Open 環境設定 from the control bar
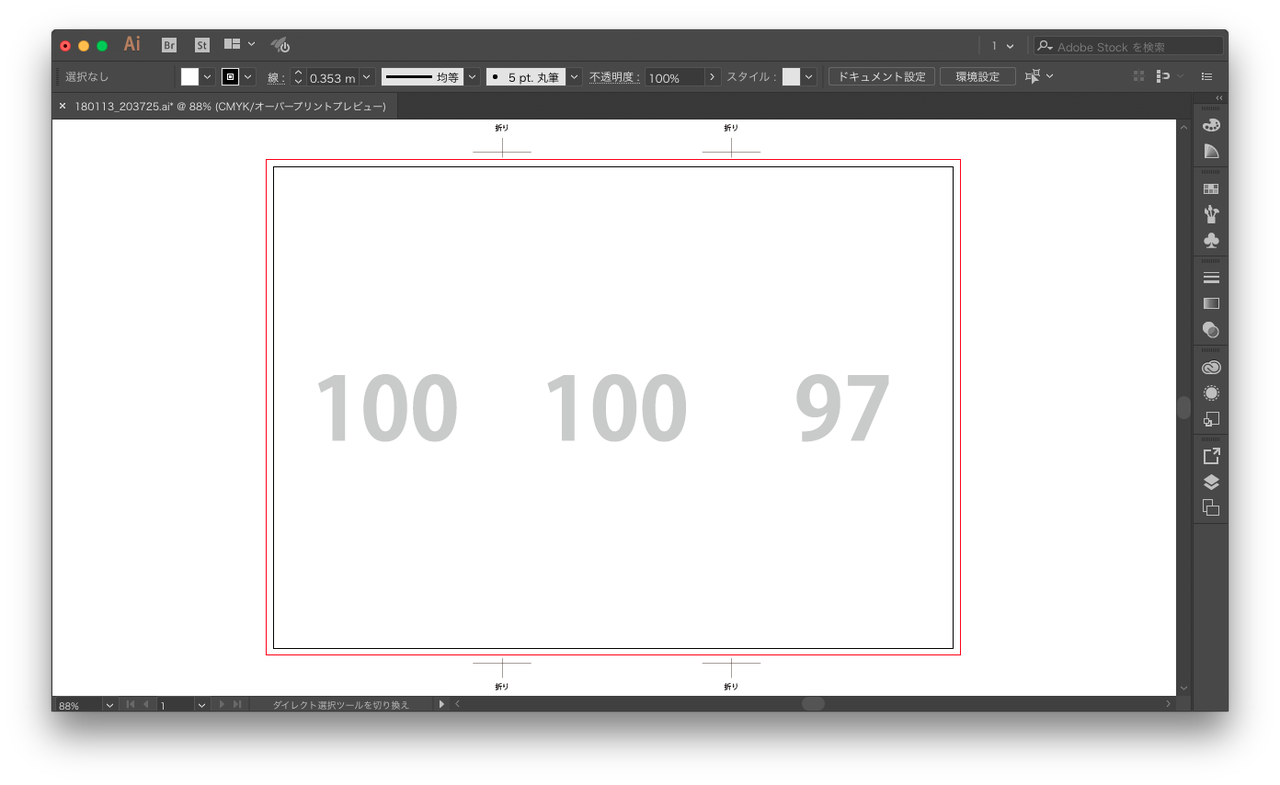 coord(977,76)
